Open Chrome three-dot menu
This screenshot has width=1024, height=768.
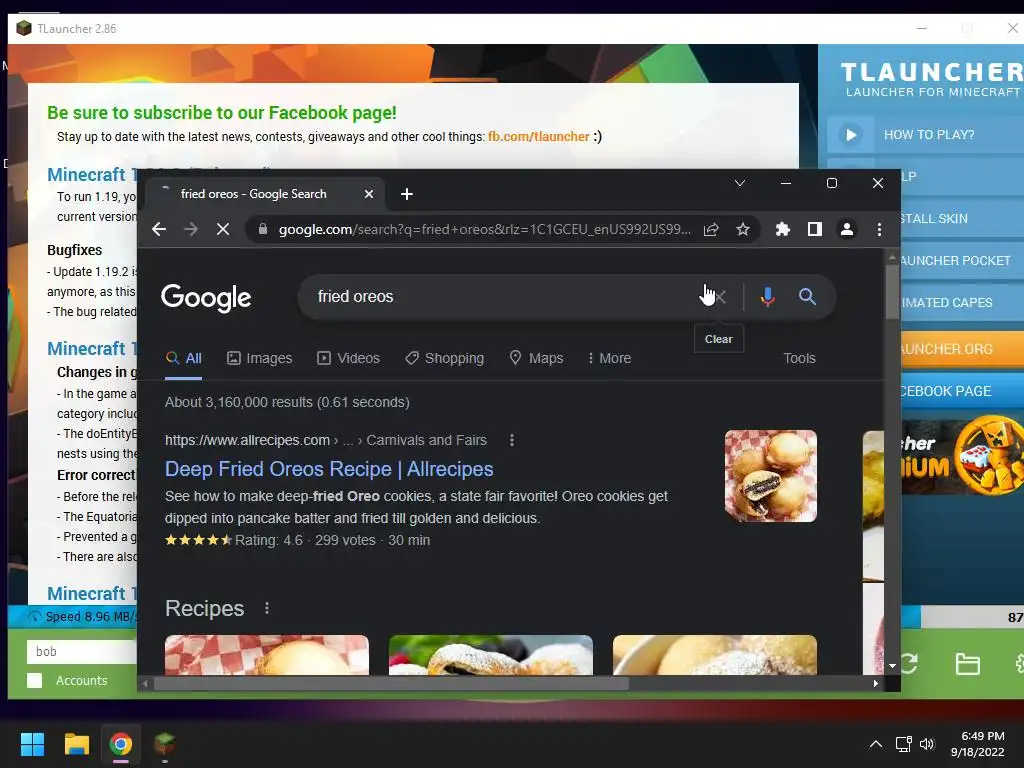[x=879, y=229]
